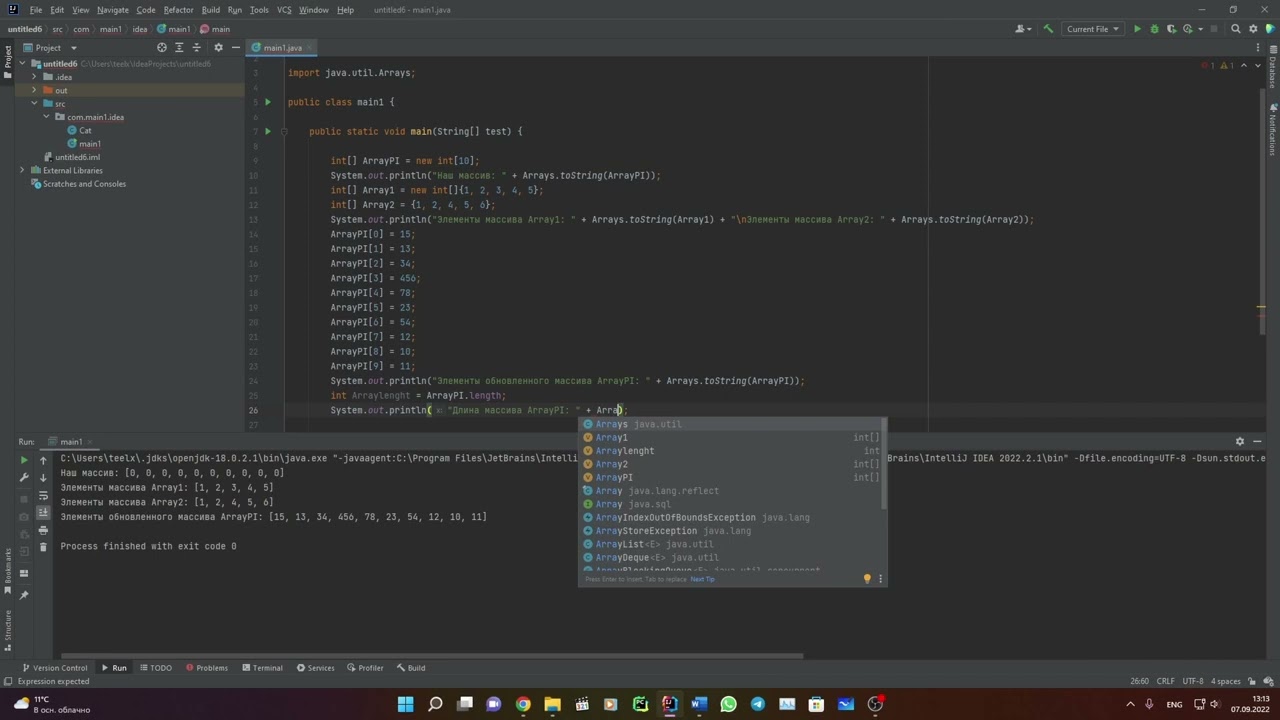The height and width of the screenshot is (720, 1280).
Task: Click the UTF-8 encoding in status bar
Action: [1194, 681]
